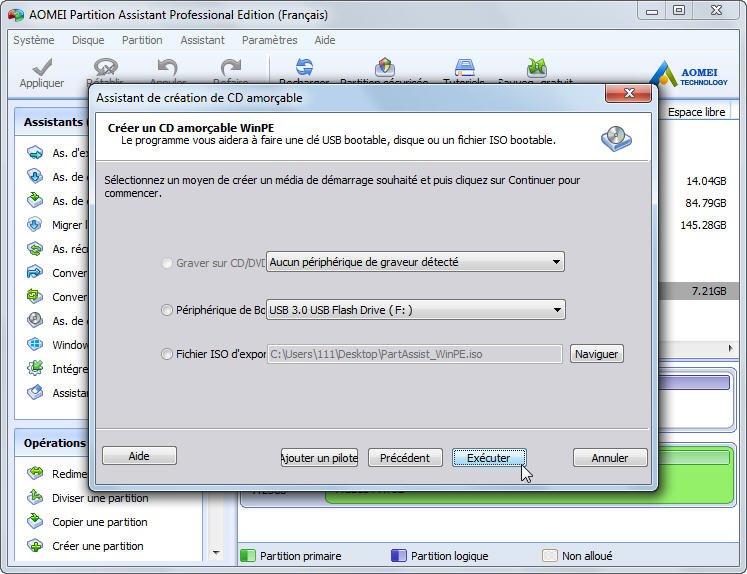Click the 'As. réc' recovery wizard icon
The width and height of the screenshot is (747, 574).
(35, 249)
